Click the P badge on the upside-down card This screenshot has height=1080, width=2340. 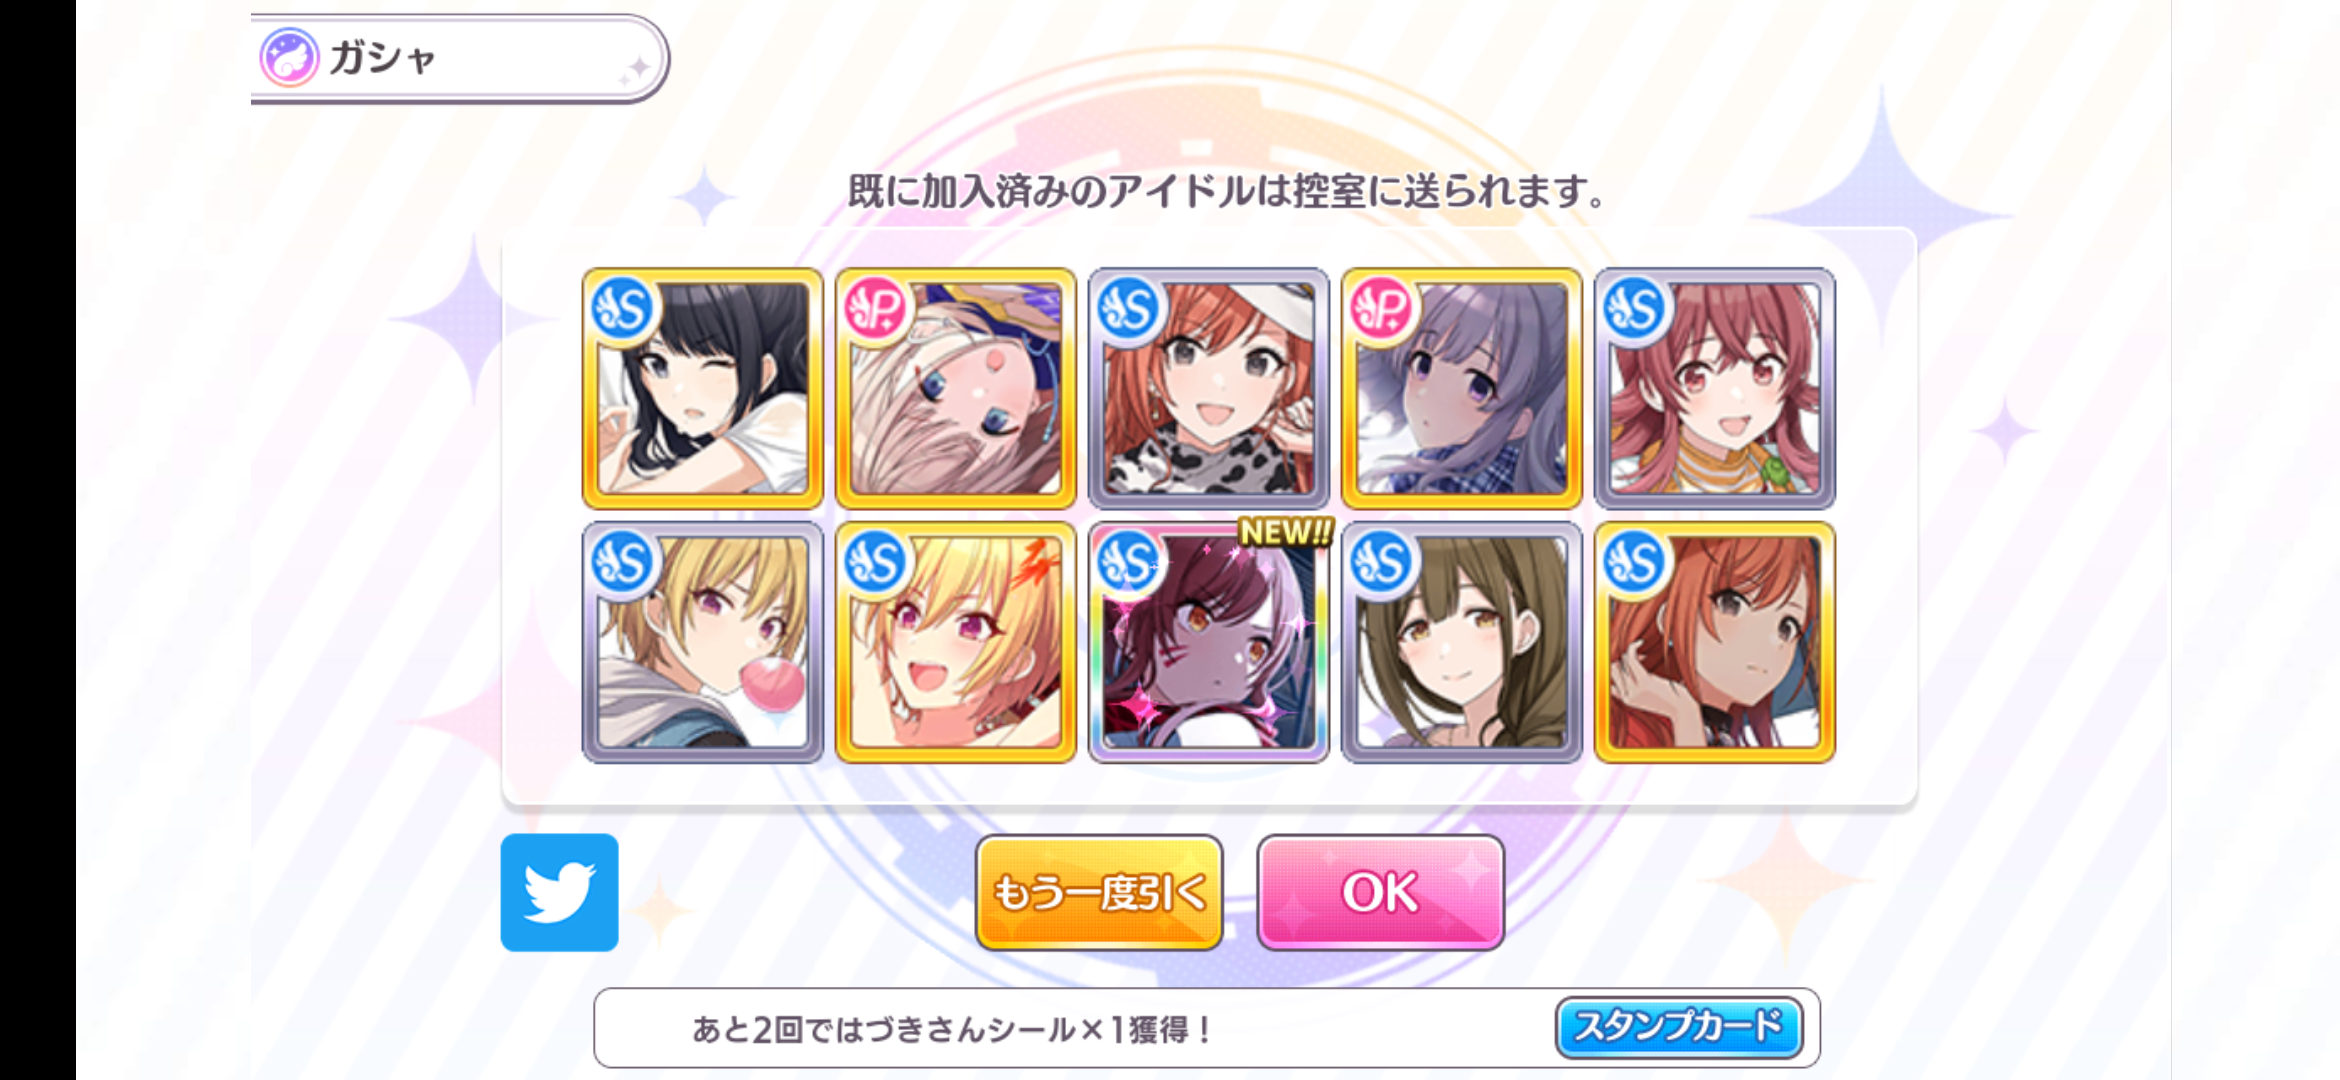click(875, 309)
